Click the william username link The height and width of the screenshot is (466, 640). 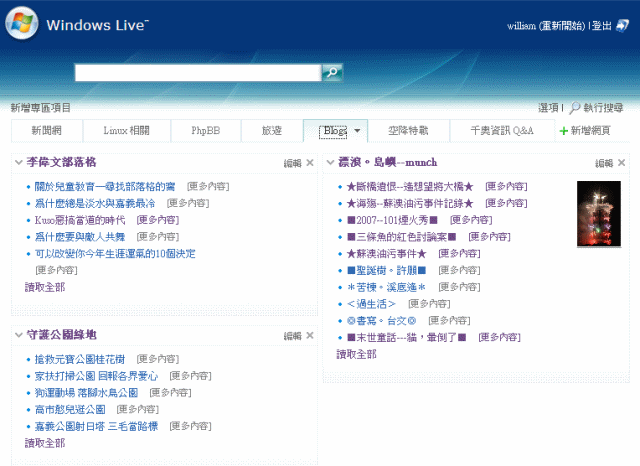click(521, 26)
